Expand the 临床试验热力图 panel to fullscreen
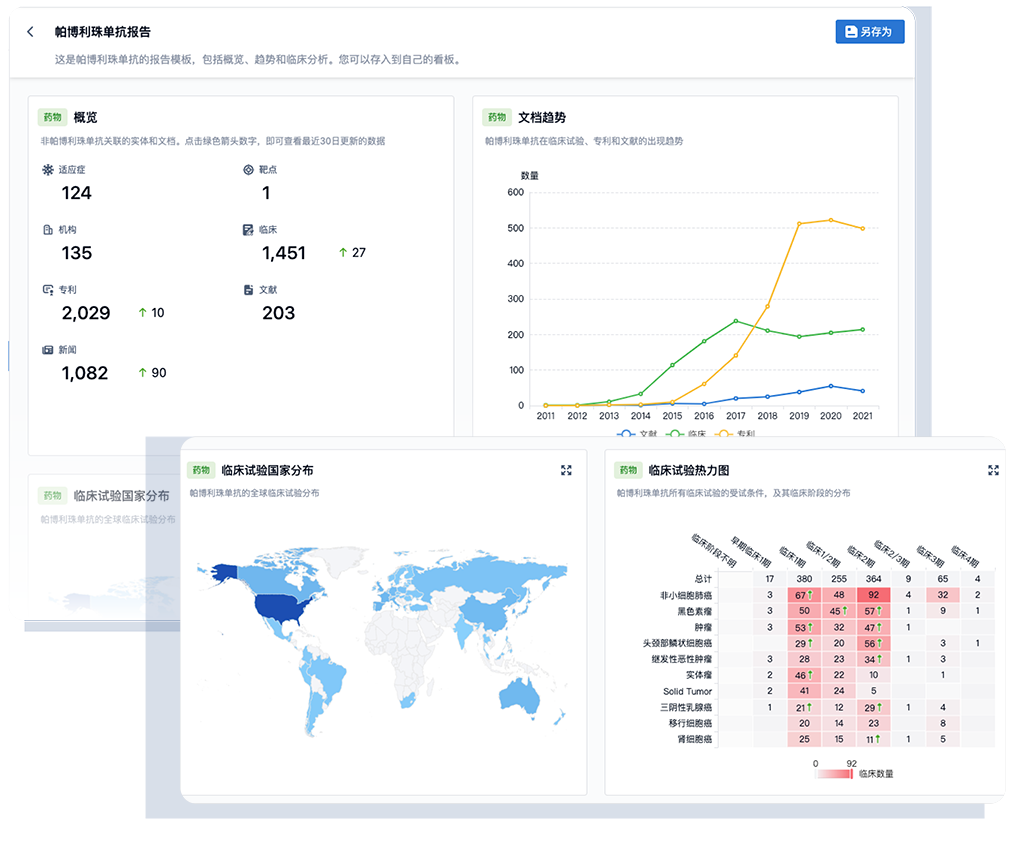Viewport: 1026px width, 841px height. (993, 470)
